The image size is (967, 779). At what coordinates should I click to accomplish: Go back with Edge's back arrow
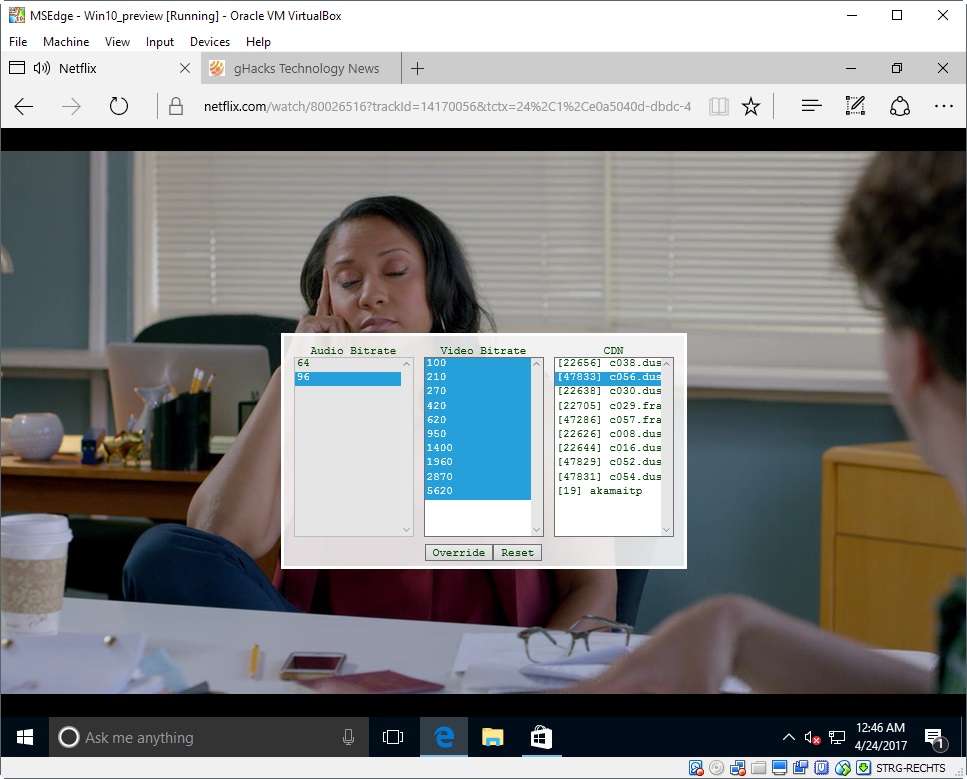(x=23, y=107)
